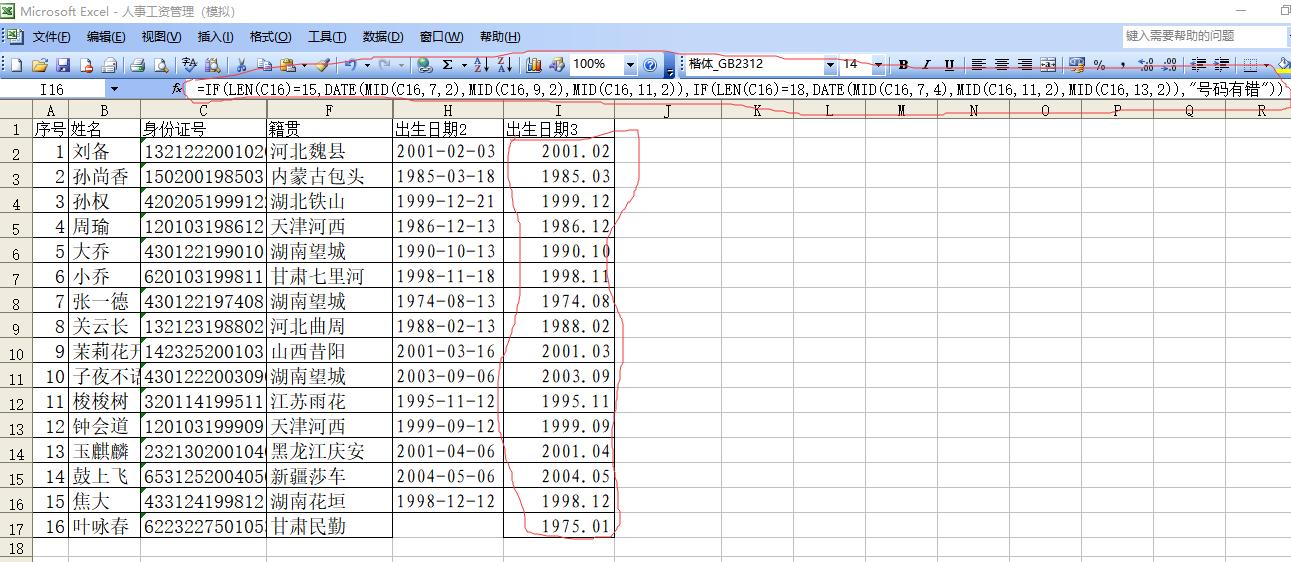Undo the last action
This screenshot has width=1291, height=562.
click(350, 65)
